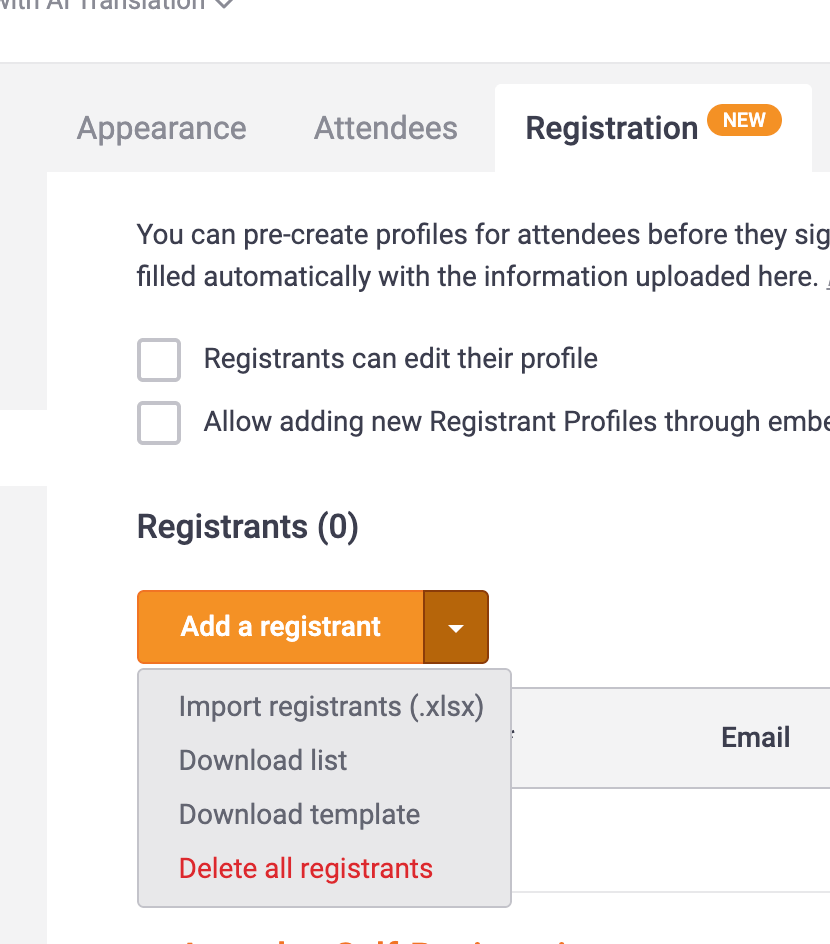Expand the AI Translation chevron
The height and width of the screenshot is (944, 830).
[x=225, y=4]
